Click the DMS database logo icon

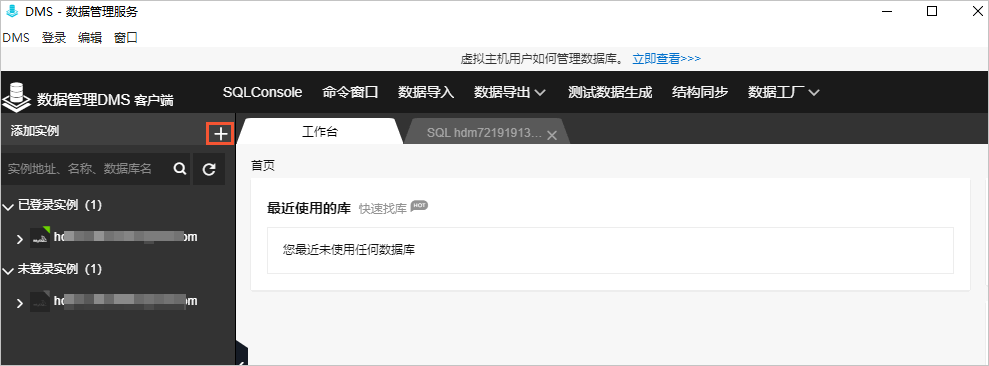pos(17,96)
